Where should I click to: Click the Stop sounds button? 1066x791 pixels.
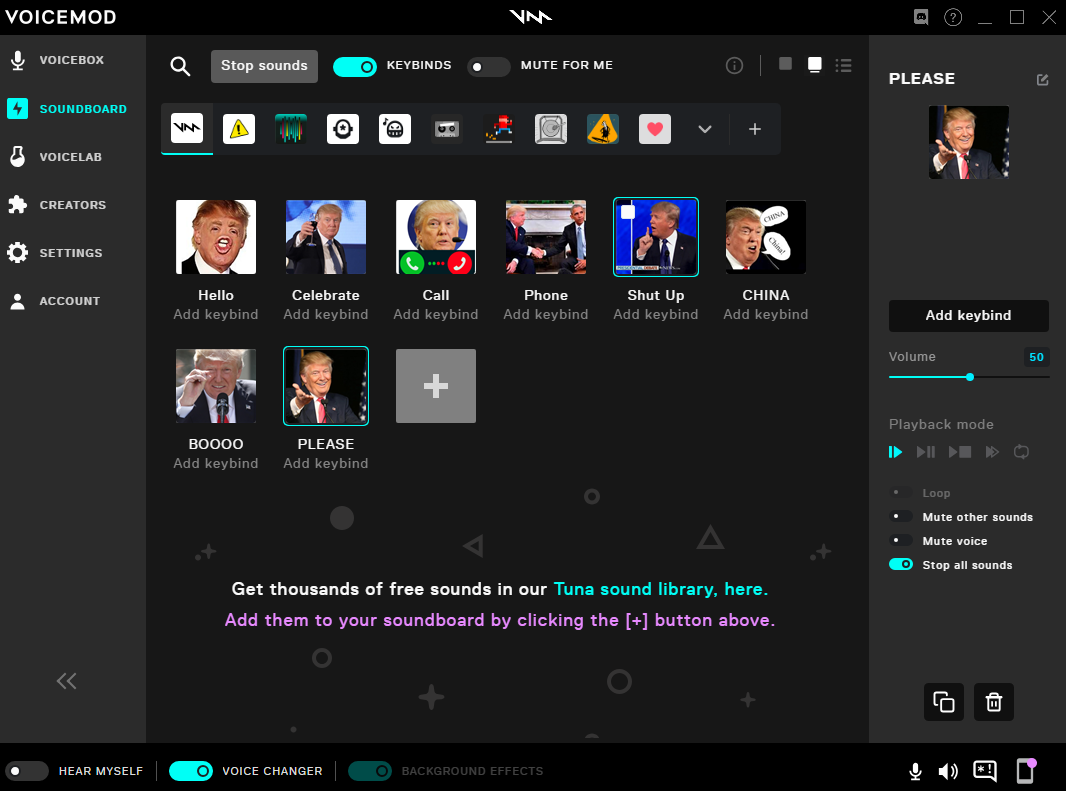[264, 66]
